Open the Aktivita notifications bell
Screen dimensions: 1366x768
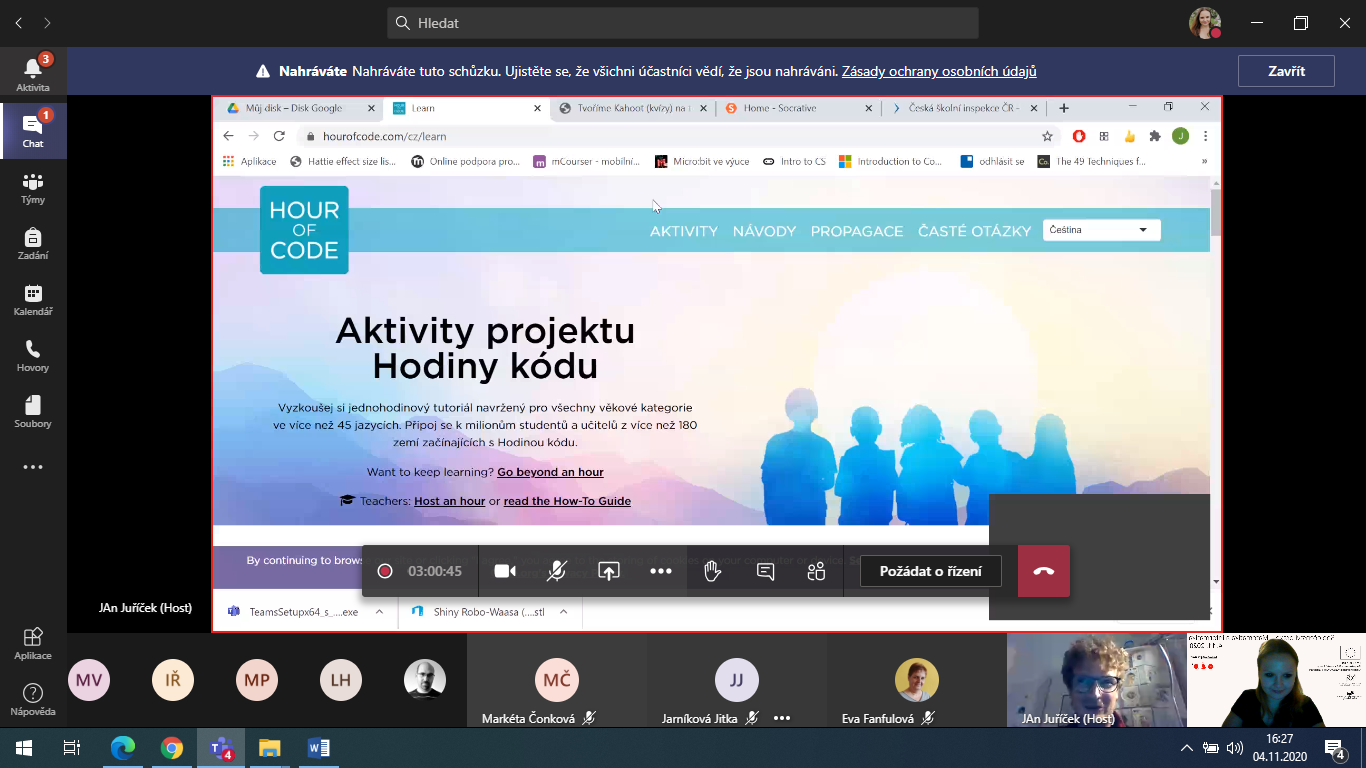tap(33, 74)
